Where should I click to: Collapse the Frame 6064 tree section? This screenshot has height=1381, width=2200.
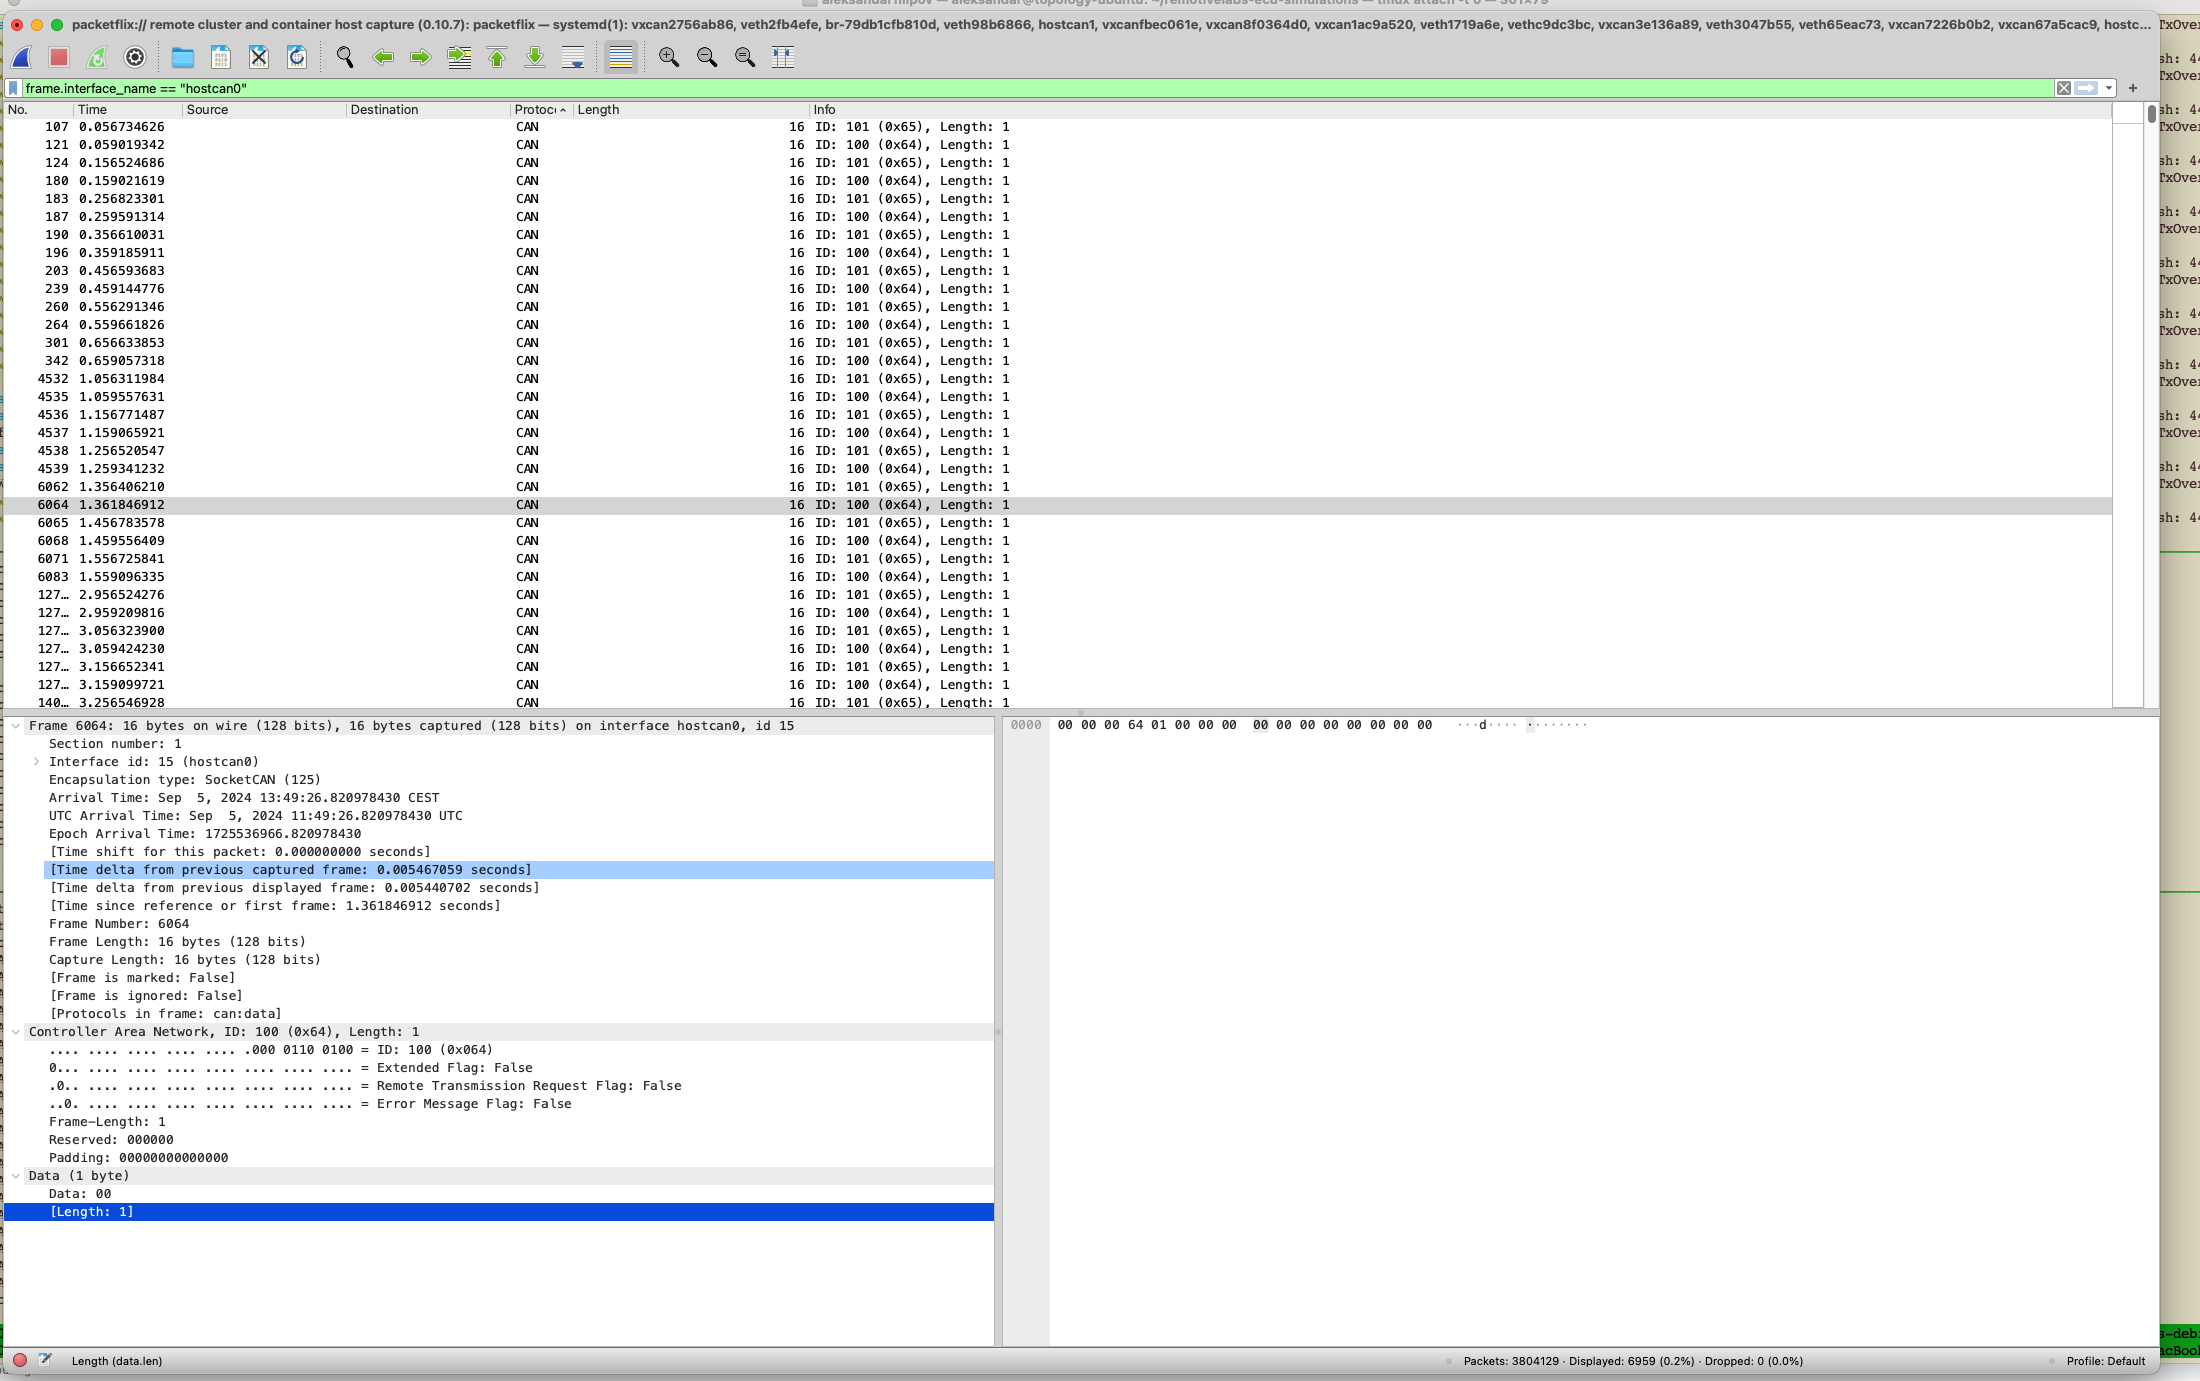coord(16,726)
